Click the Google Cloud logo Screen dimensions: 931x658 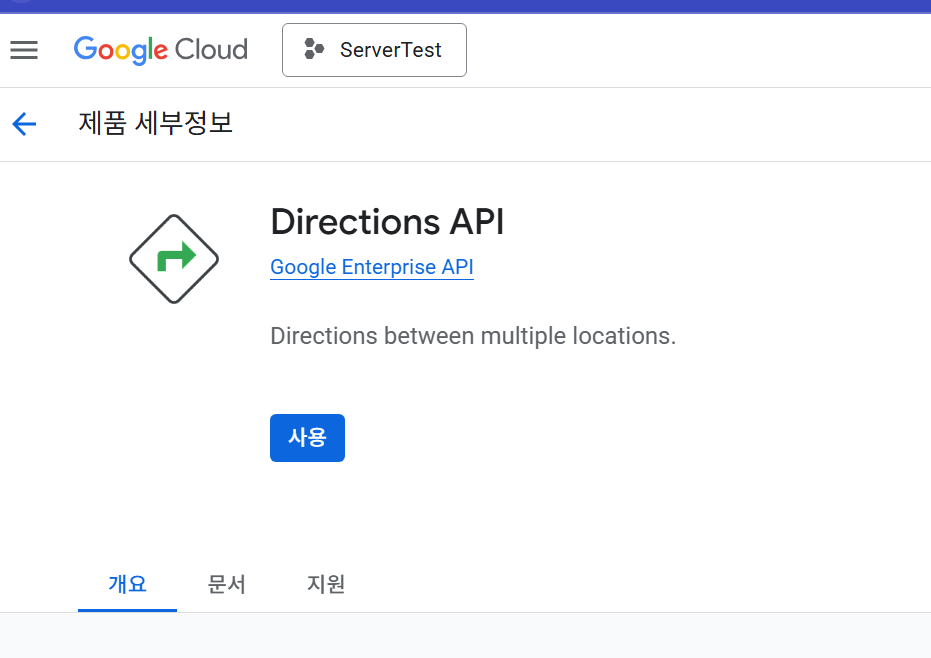(160, 50)
